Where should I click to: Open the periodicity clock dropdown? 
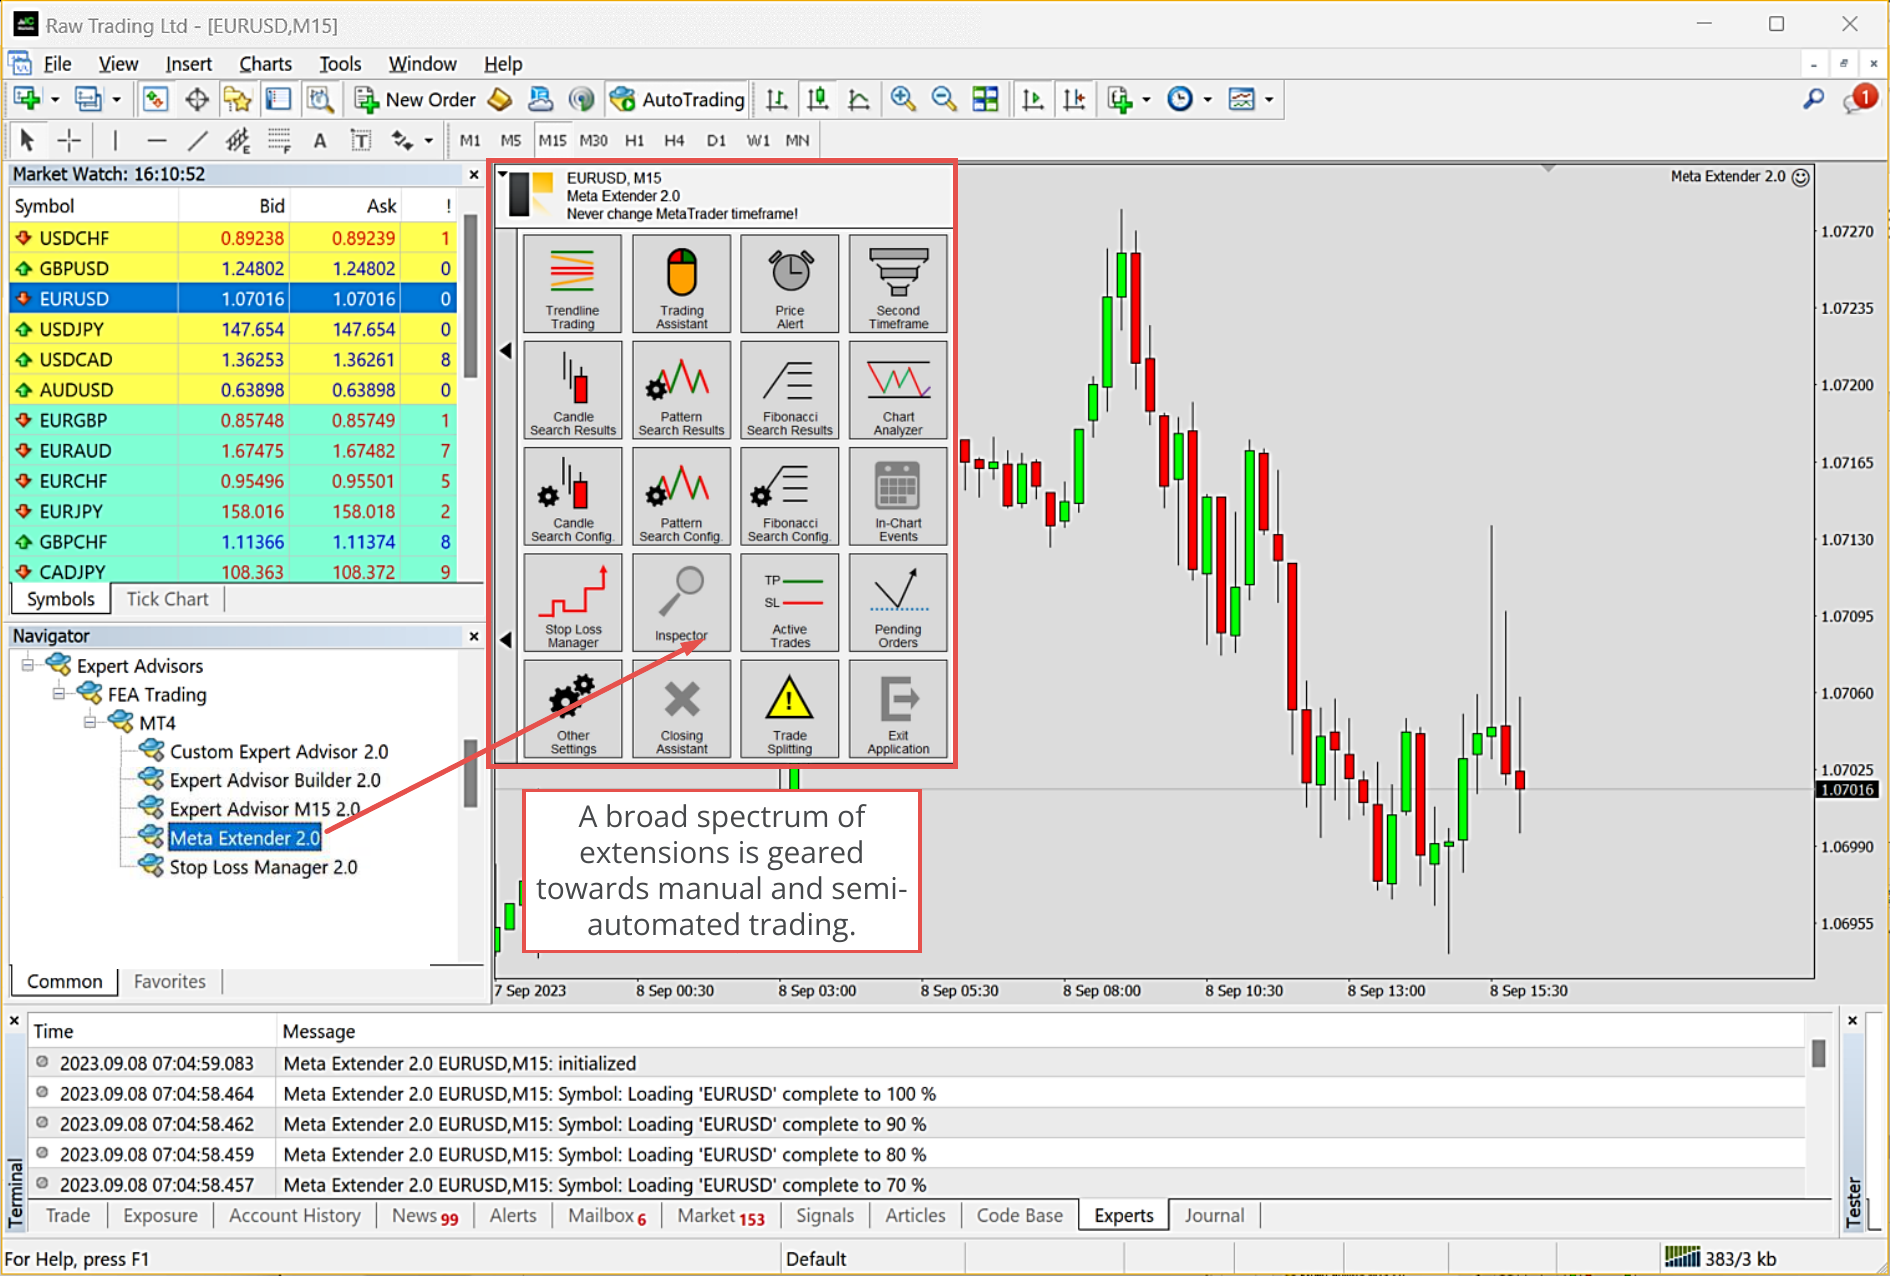pos(1207,99)
